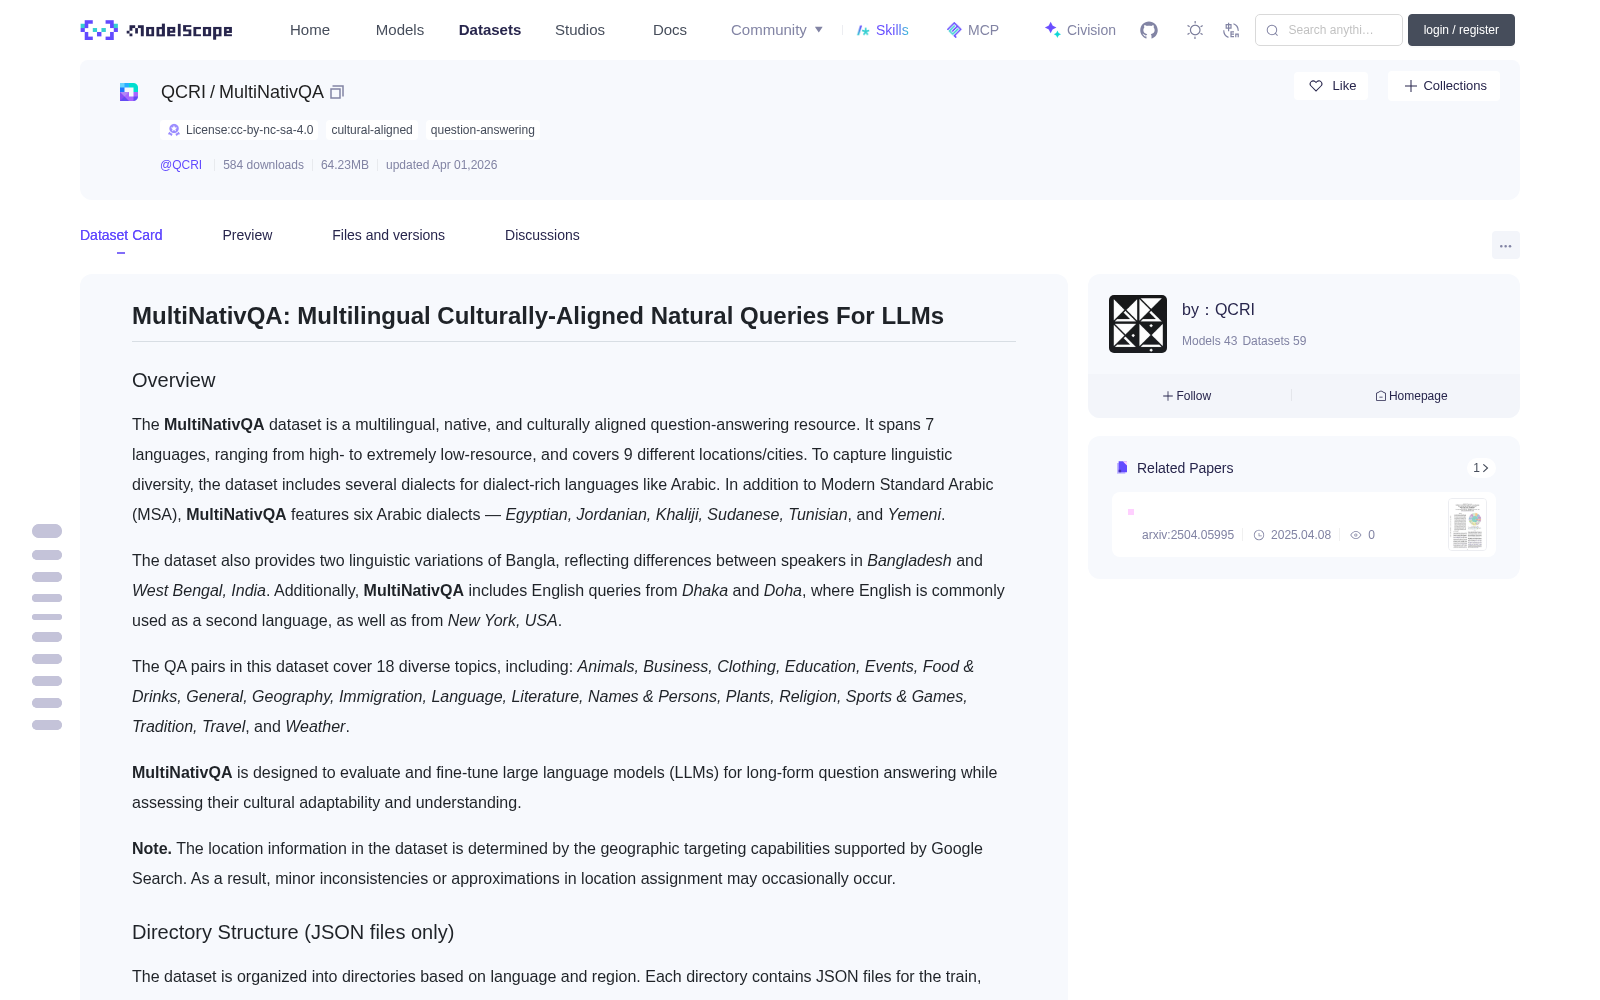Open the QCRI organization avatar logo
Viewport: 1600px width, 1000px height.
click(1138, 324)
